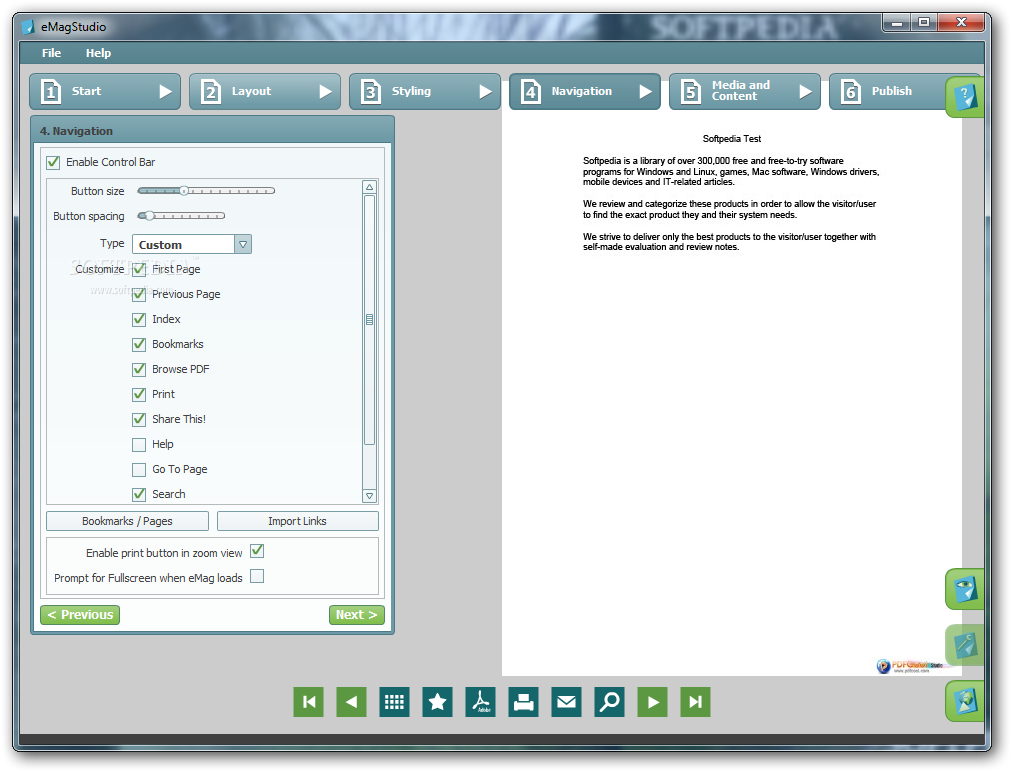Screen dimensions: 1012x772
Task: Click the arrow after Media and Content
Action: [805, 92]
